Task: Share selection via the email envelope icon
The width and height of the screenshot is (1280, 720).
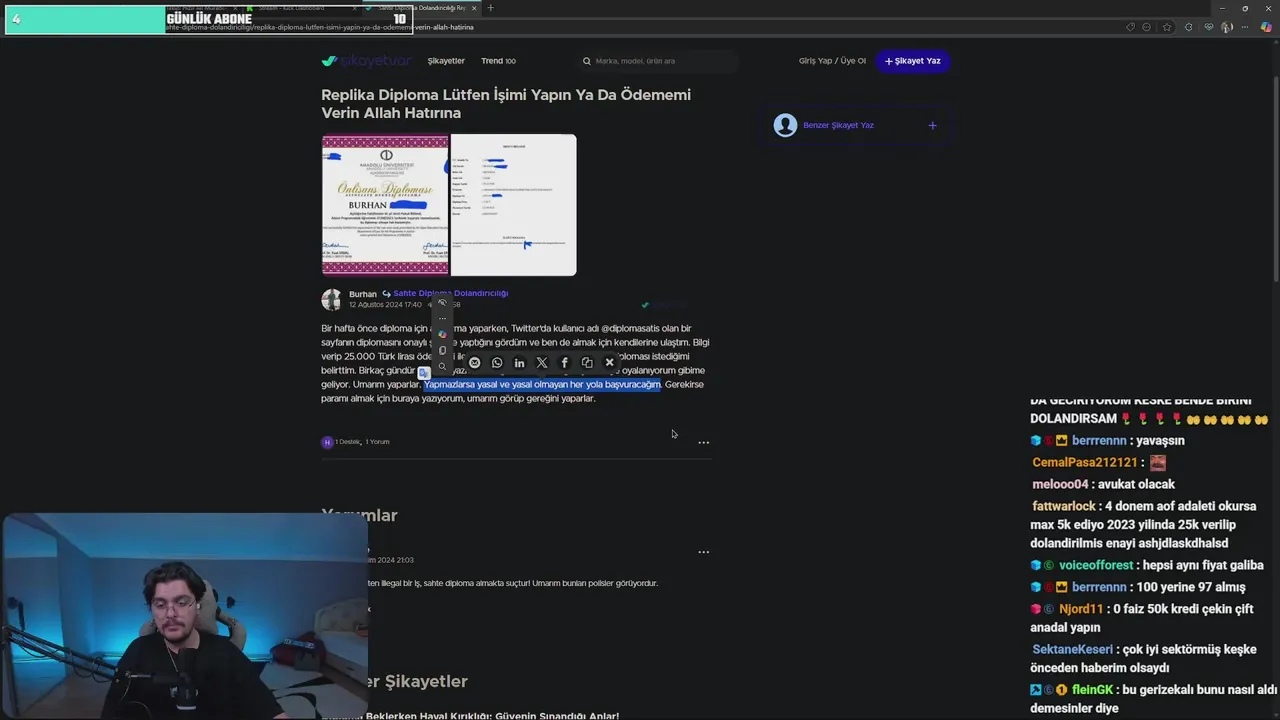Action: point(474,363)
